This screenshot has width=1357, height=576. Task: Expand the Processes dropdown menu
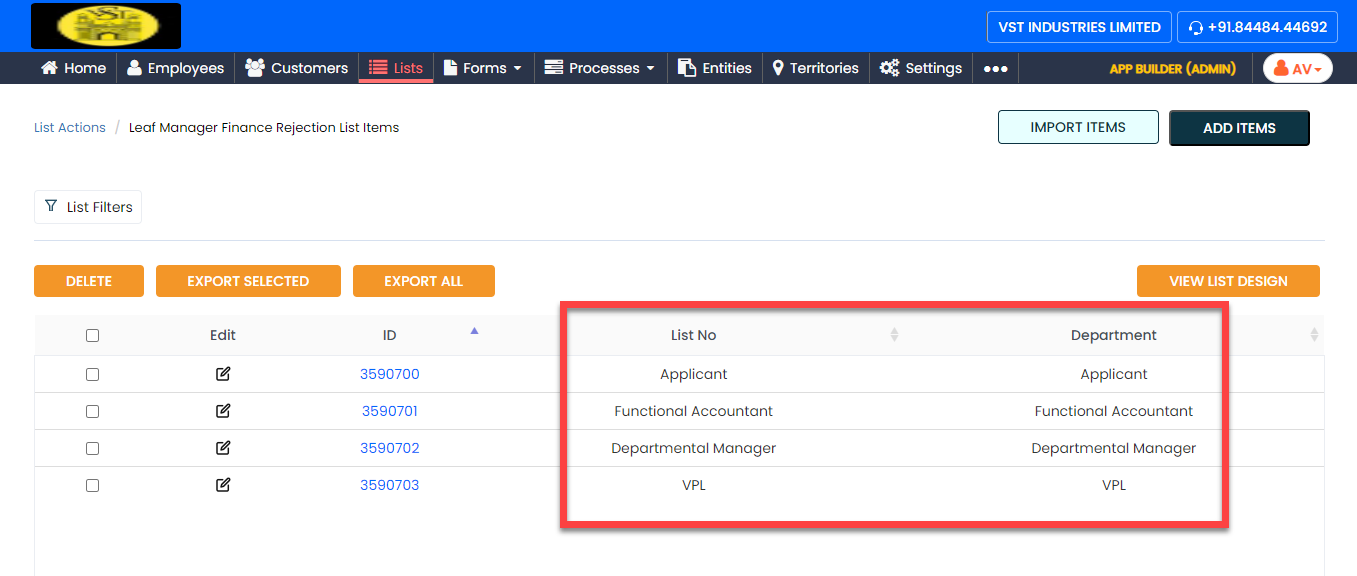(599, 68)
